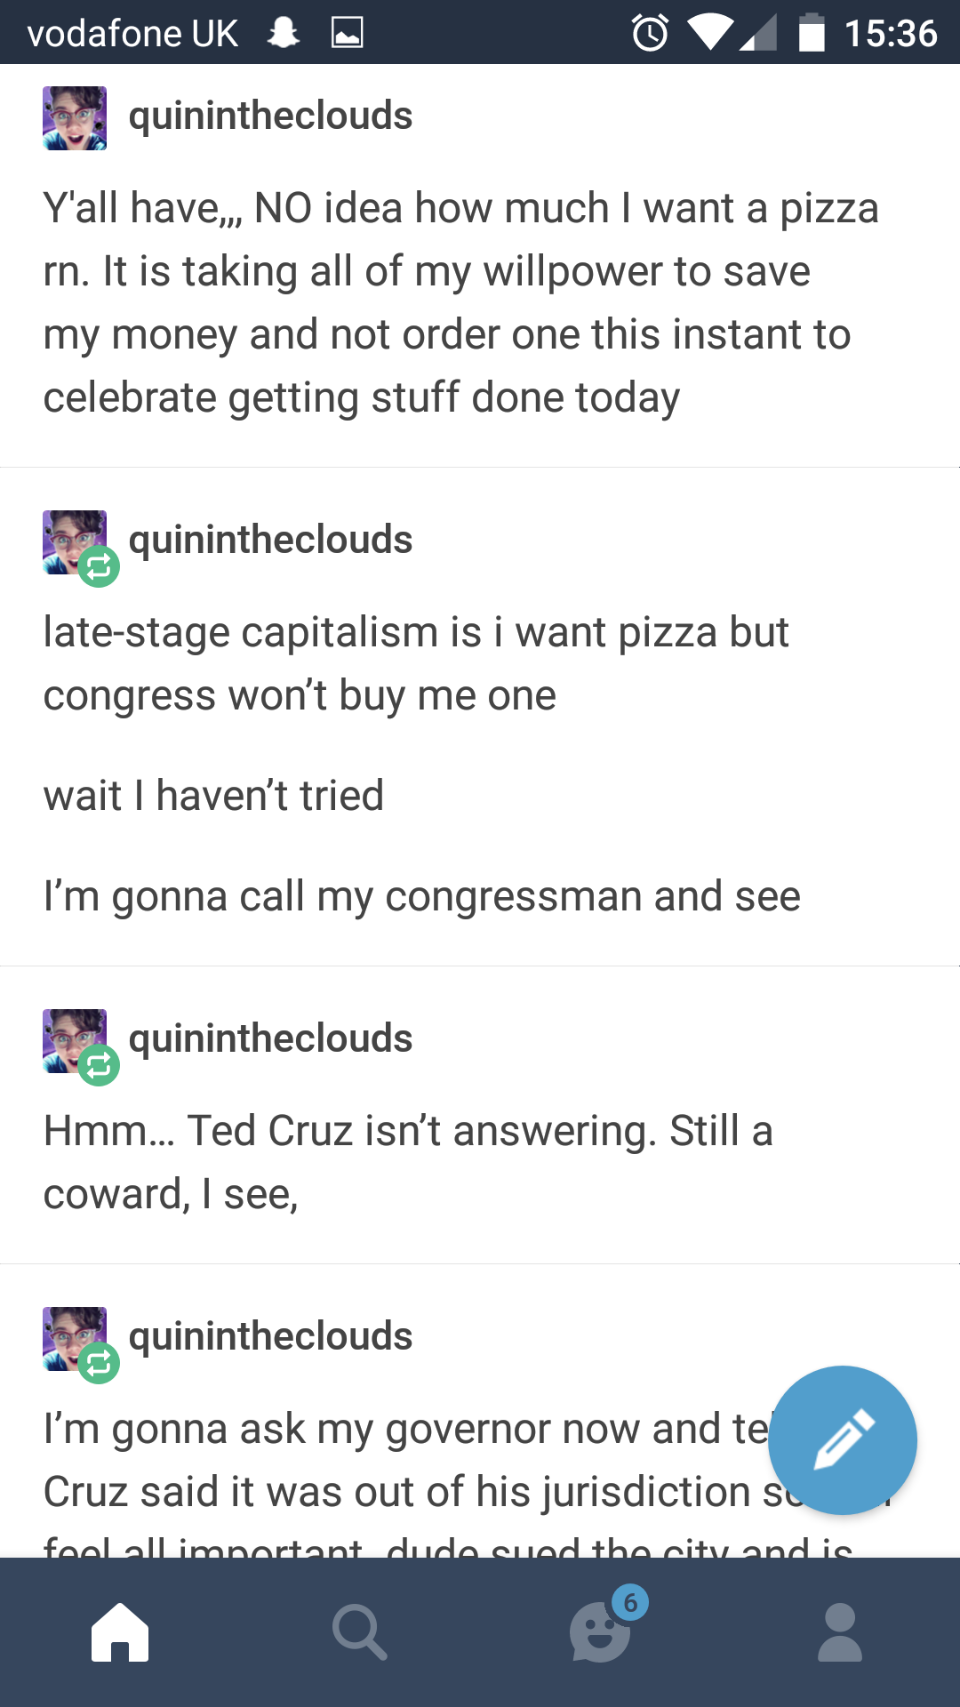Open username above the Ted Cruz post
The image size is (960, 1707).
coord(270,1039)
